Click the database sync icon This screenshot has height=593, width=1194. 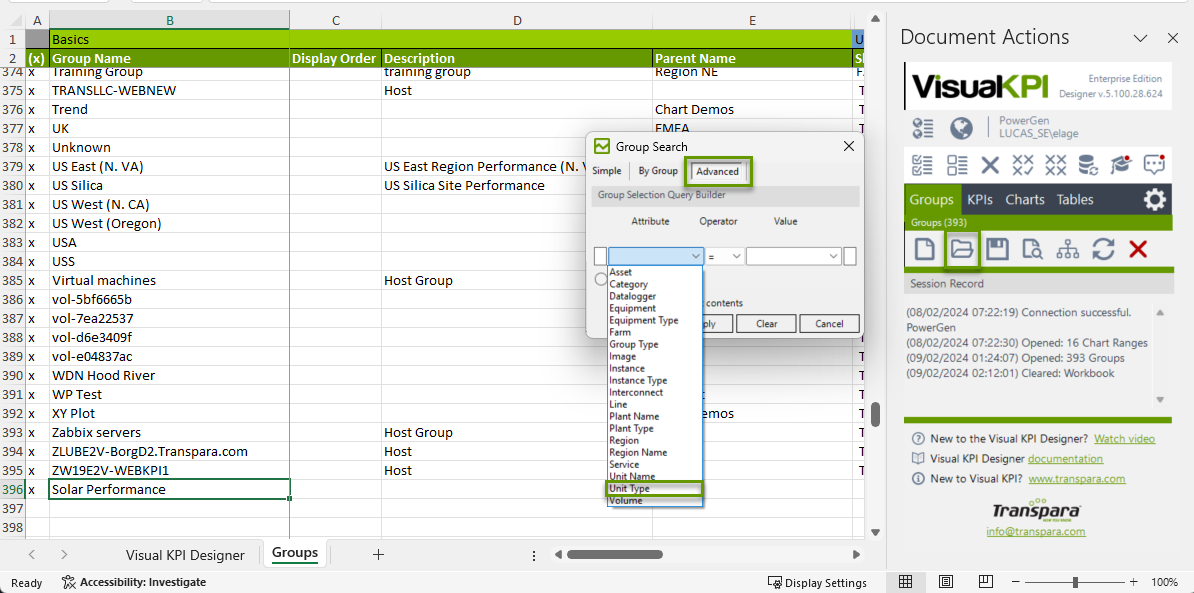tap(1087, 165)
